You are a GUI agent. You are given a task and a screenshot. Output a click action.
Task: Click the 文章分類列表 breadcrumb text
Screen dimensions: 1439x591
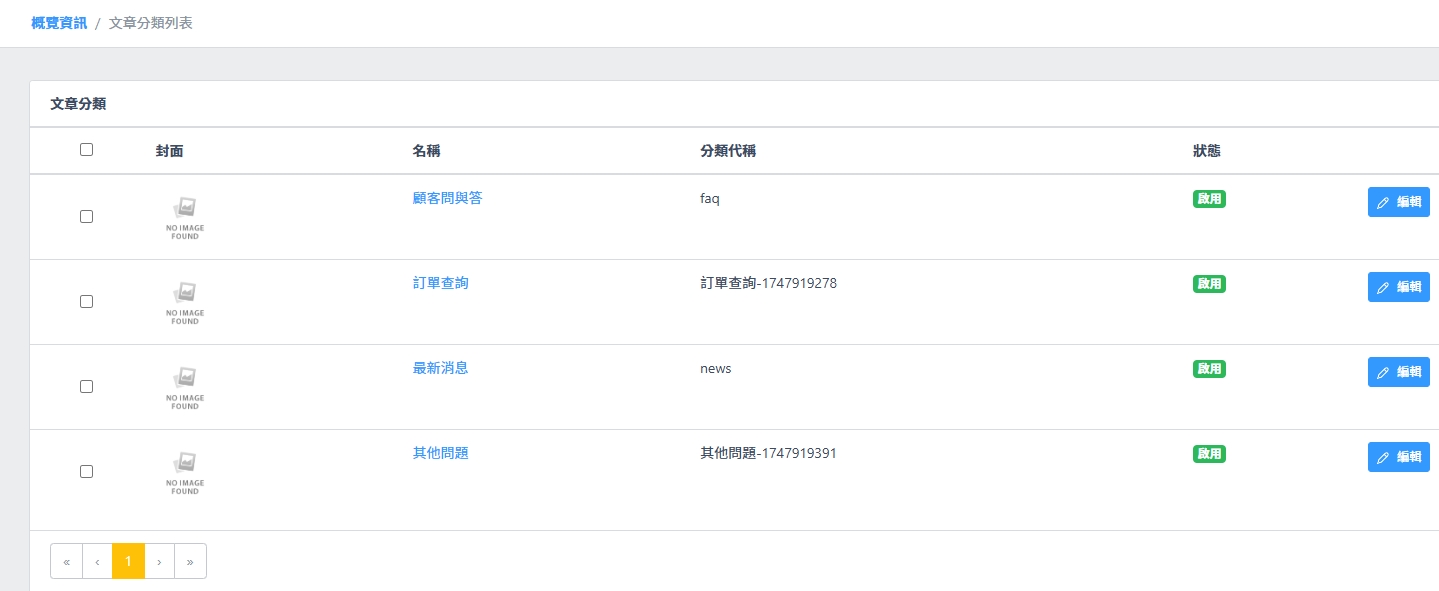(x=151, y=22)
